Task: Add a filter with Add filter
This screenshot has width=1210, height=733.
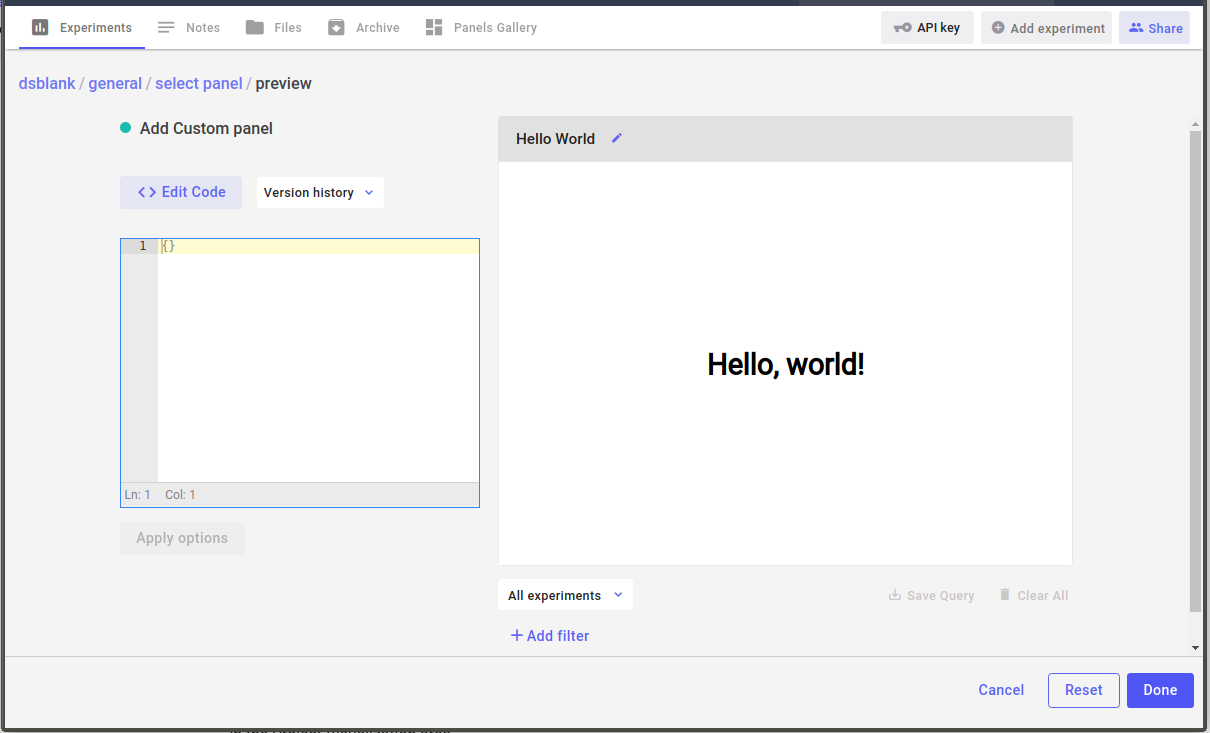Action: click(550, 636)
